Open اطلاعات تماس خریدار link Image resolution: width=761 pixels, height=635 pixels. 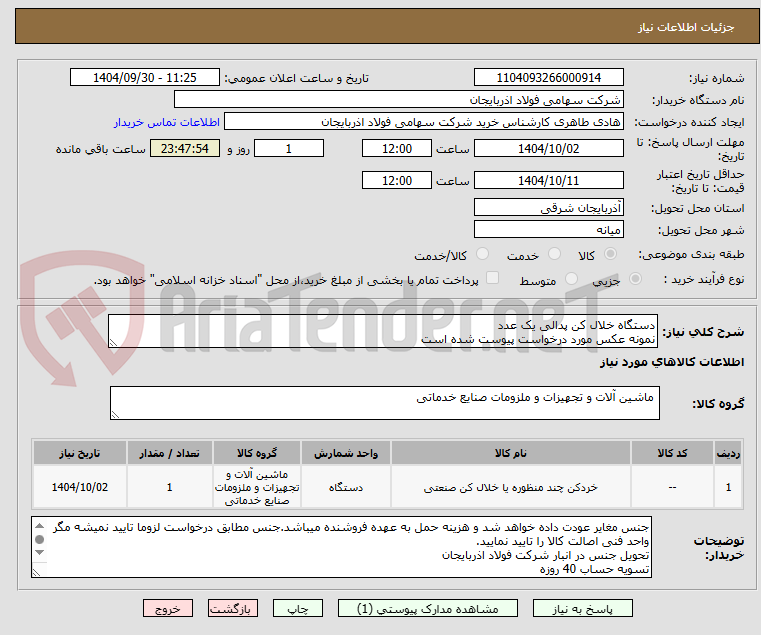166,122
